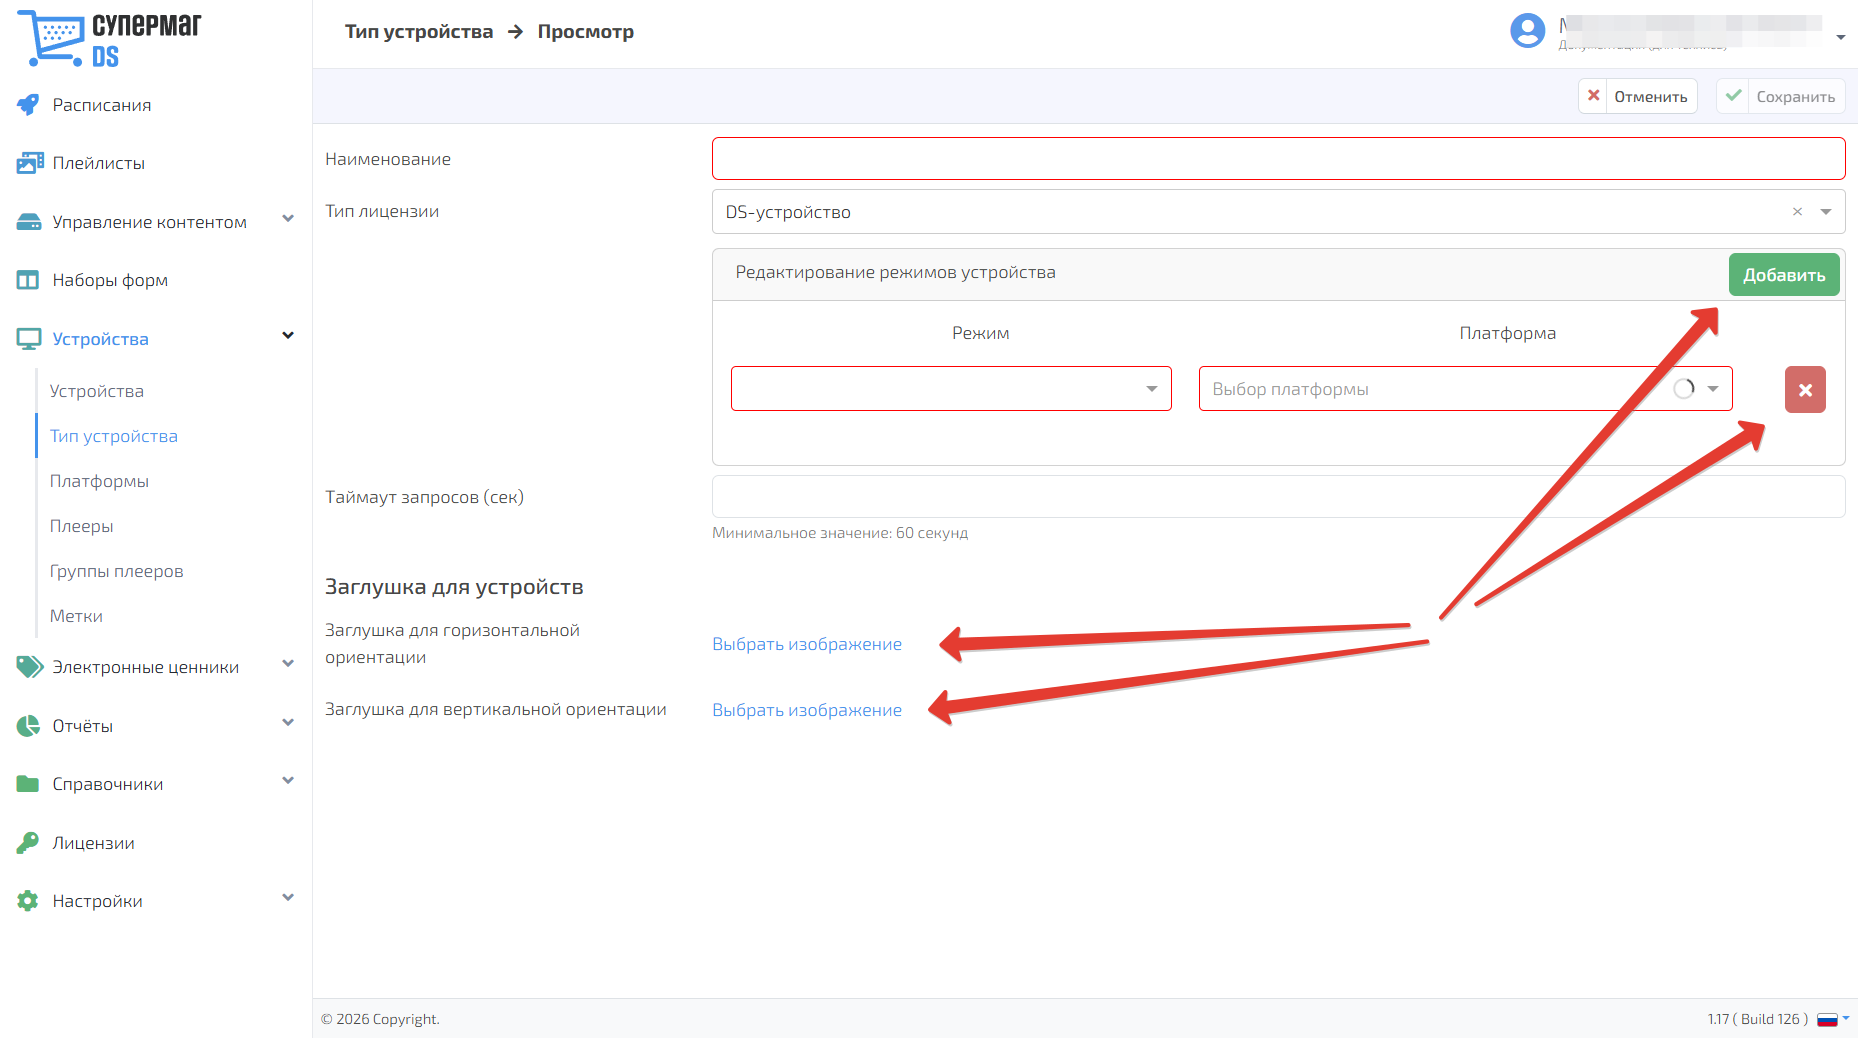
Task: Focus the Наименование input field
Action: pyautogui.click(x=1278, y=159)
